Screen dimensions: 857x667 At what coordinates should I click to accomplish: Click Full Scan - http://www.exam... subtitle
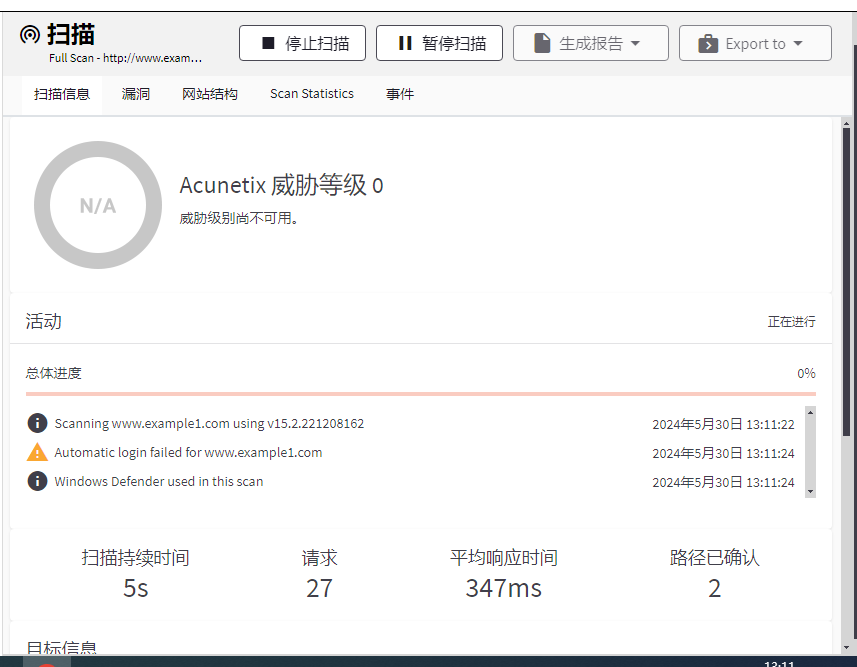[125, 58]
